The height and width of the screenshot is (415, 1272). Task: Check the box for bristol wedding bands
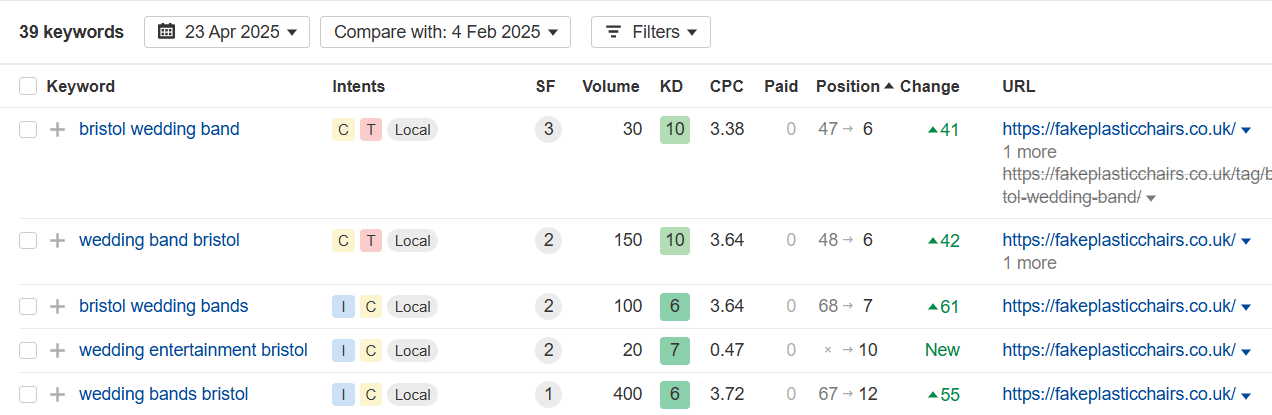click(x=28, y=307)
